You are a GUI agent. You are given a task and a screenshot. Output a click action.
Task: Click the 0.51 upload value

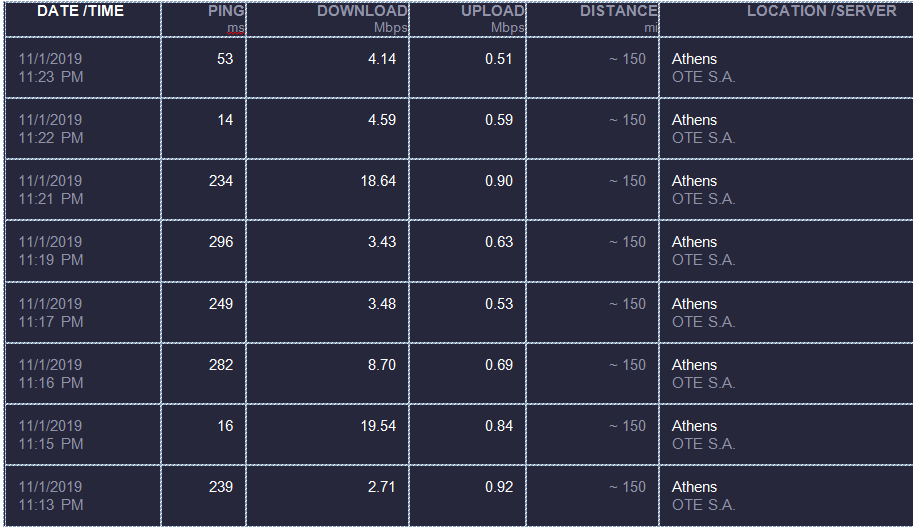click(x=498, y=59)
